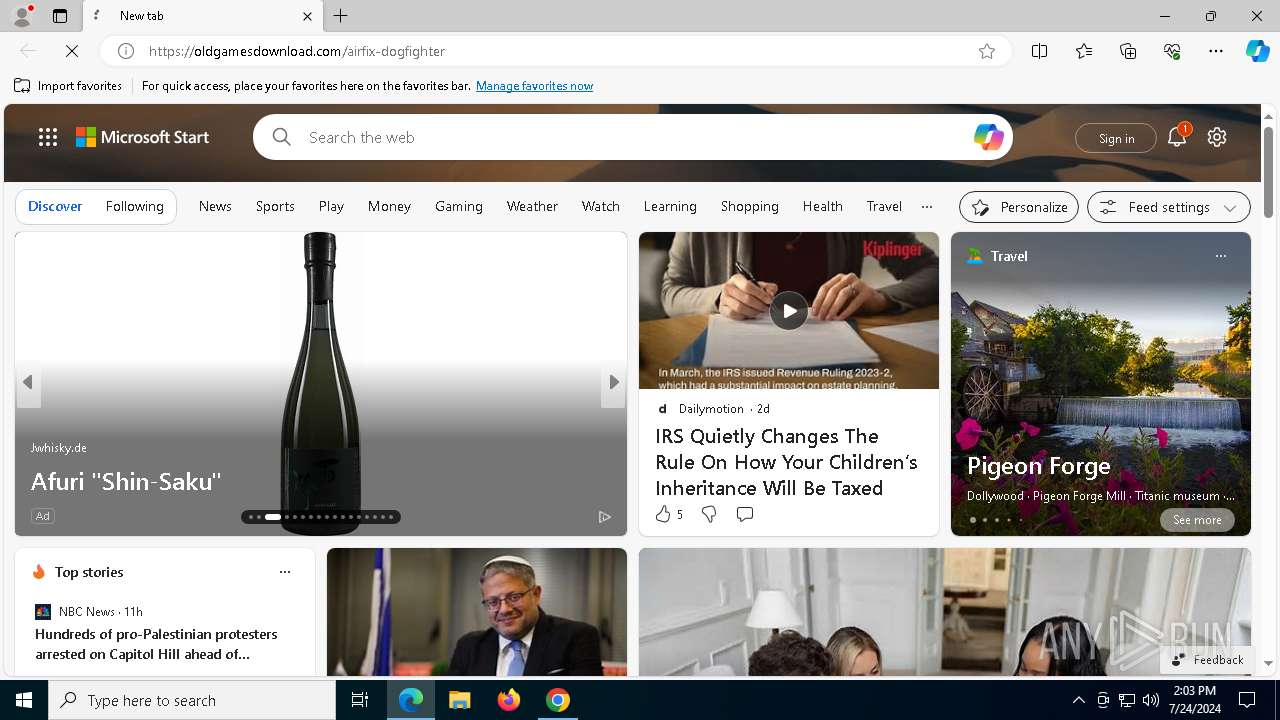Stop loading the page

pos(72,51)
